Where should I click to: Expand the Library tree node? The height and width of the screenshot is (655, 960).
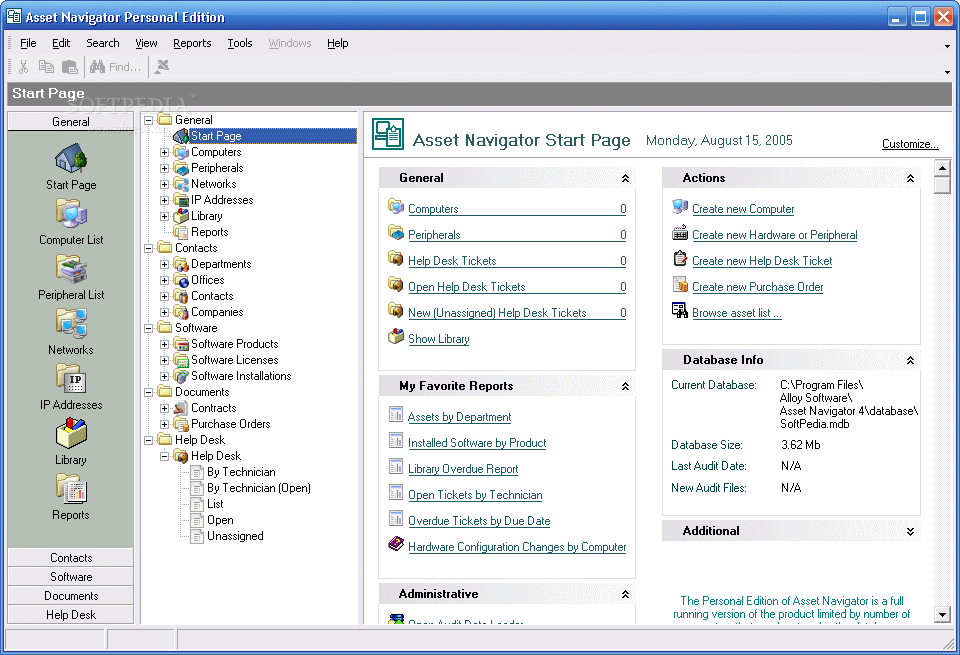point(164,216)
